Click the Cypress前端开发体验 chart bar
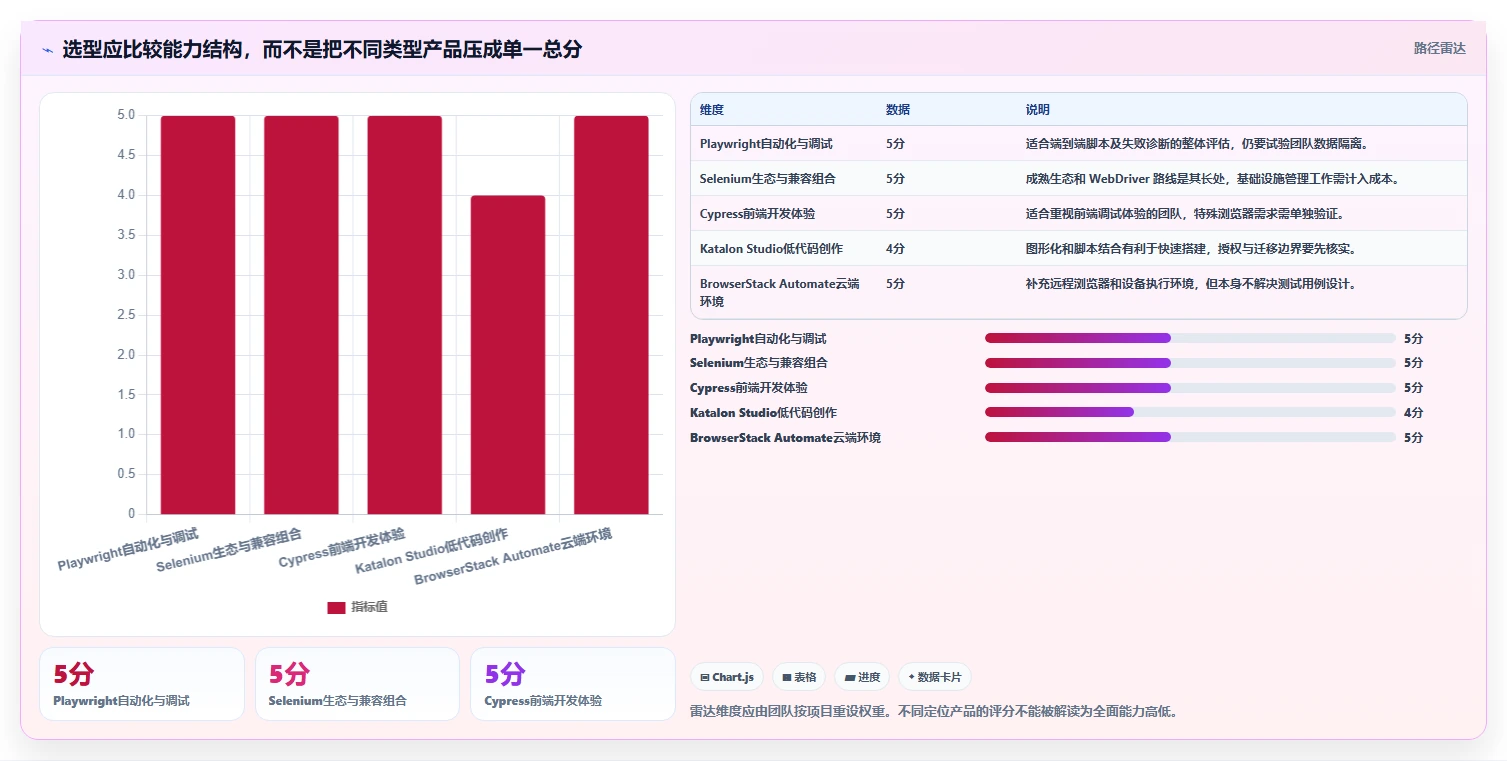The image size is (1507, 761). [404, 315]
